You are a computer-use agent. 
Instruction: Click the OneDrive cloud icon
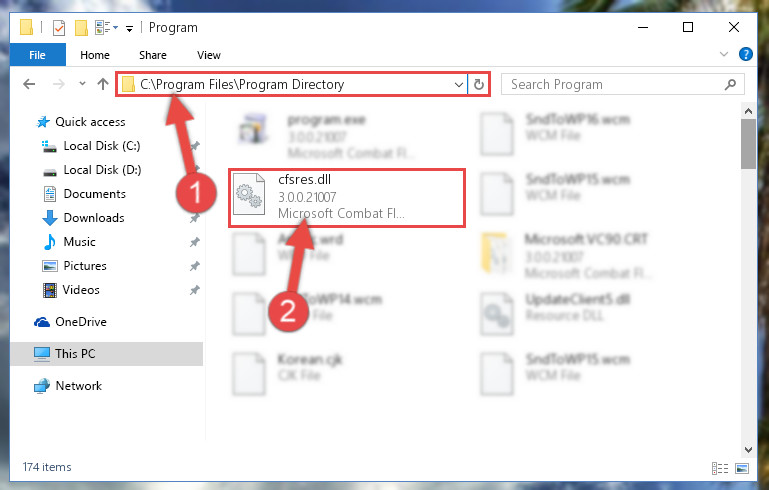42,322
